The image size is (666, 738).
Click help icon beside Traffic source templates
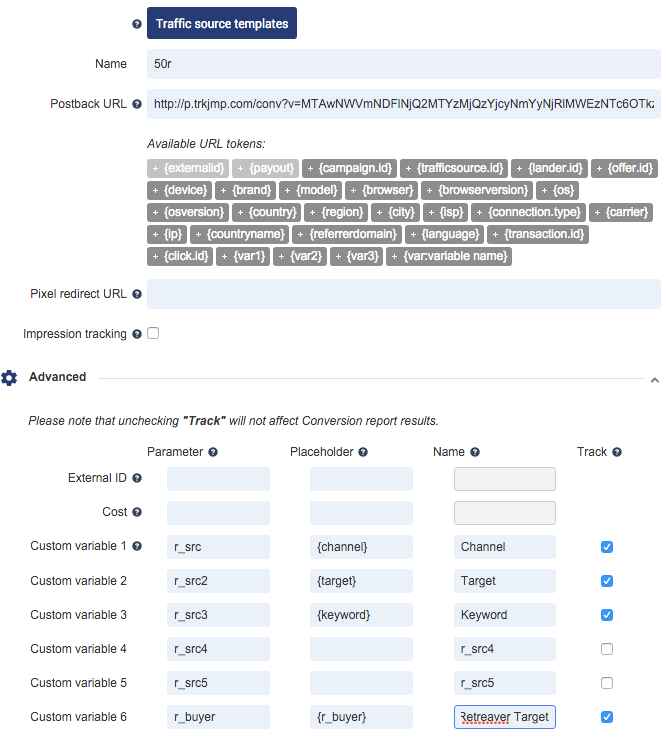point(137,24)
